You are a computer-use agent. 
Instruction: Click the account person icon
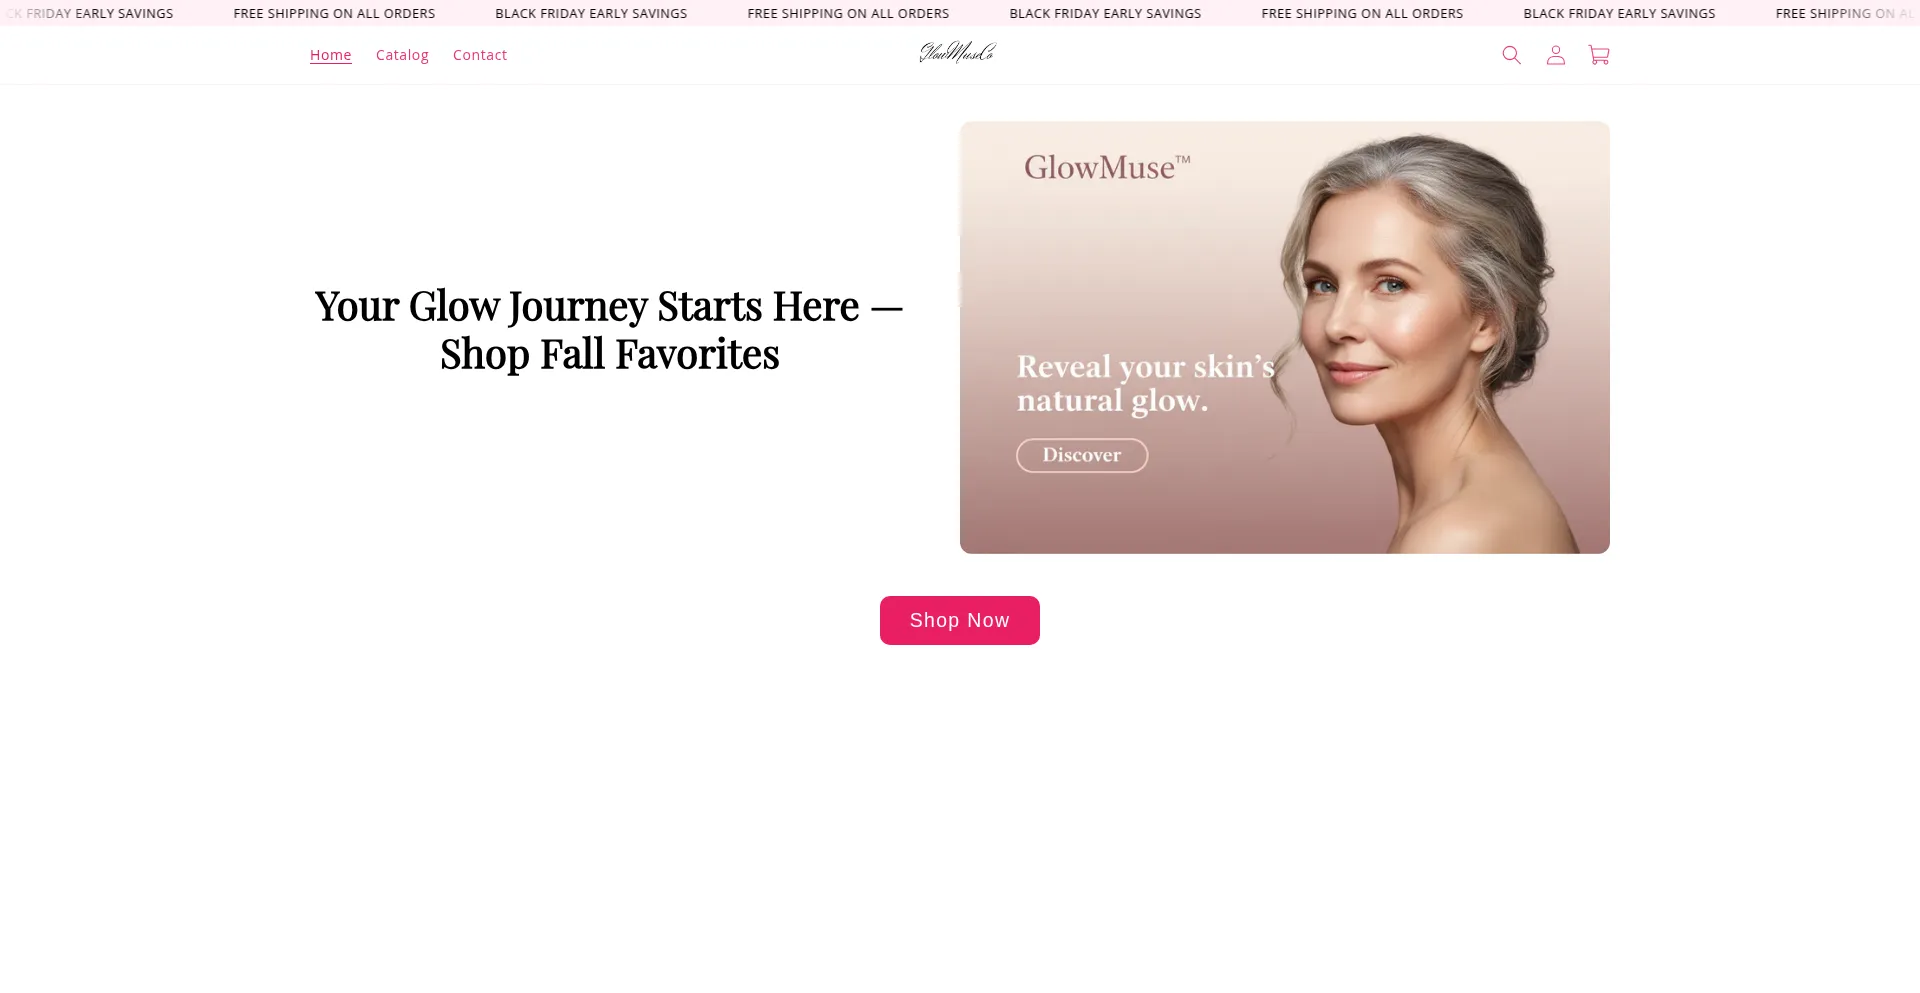(x=1555, y=55)
